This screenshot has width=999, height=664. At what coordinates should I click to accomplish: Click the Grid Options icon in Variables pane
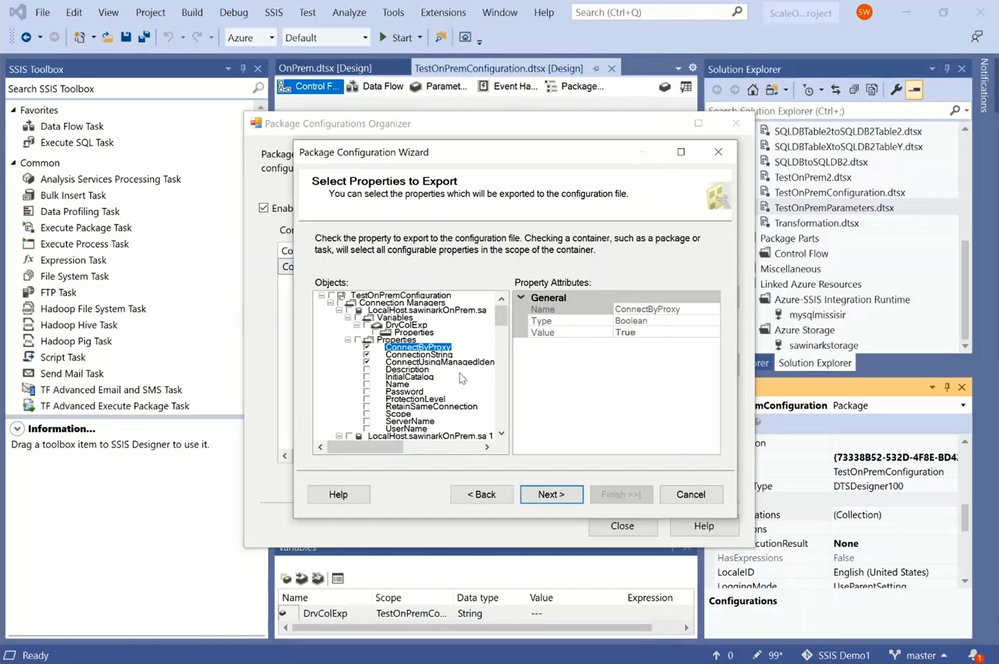(338, 579)
